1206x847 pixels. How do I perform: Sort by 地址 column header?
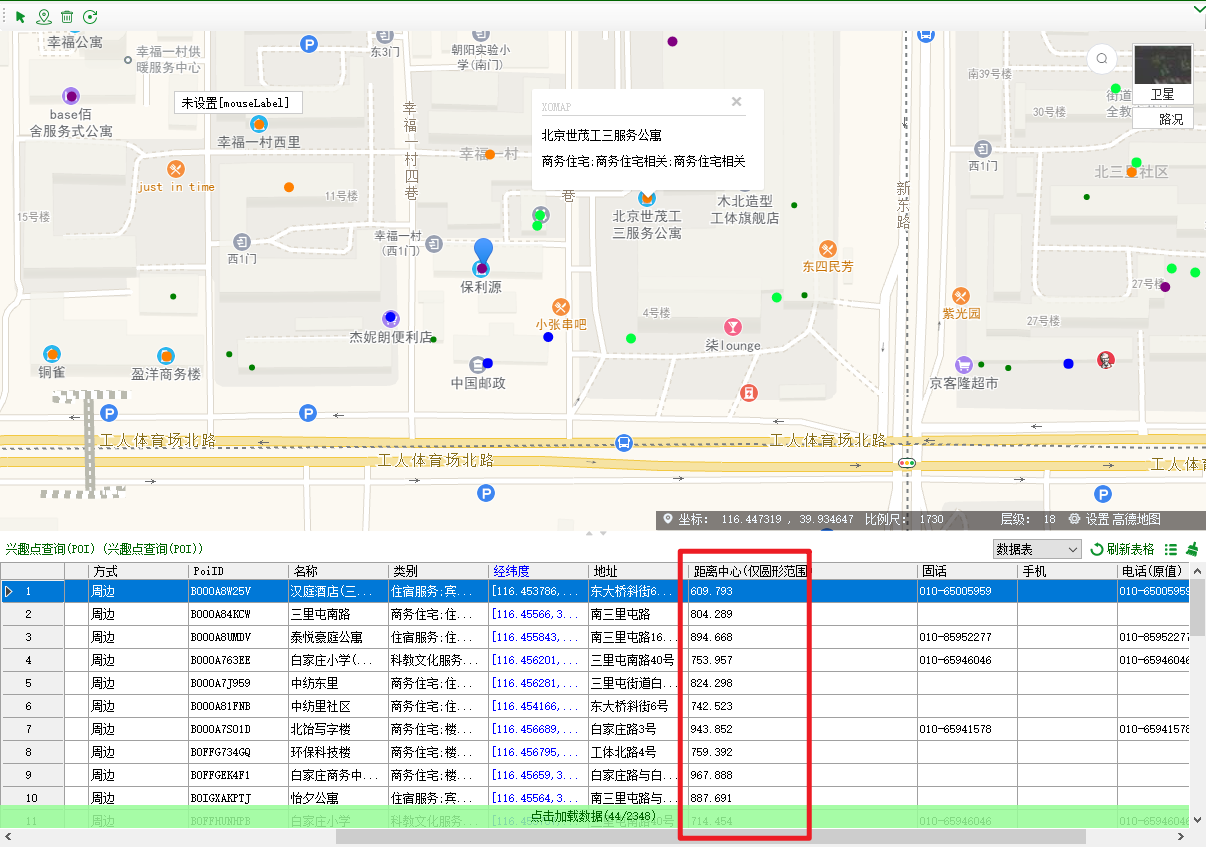tap(638, 571)
